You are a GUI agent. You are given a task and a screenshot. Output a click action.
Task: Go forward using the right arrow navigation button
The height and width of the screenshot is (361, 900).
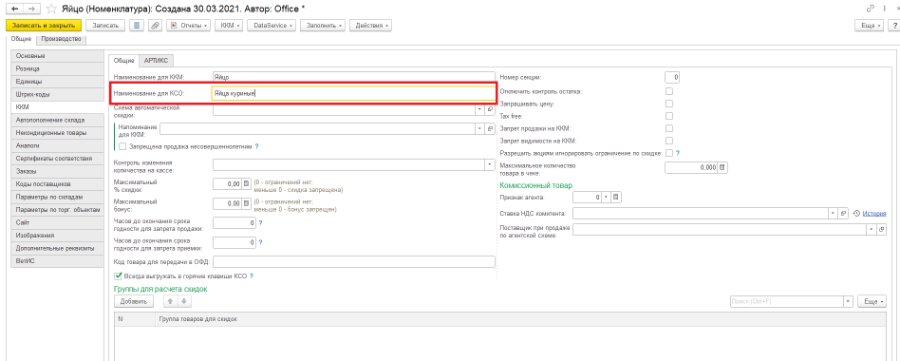[x=32, y=9]
